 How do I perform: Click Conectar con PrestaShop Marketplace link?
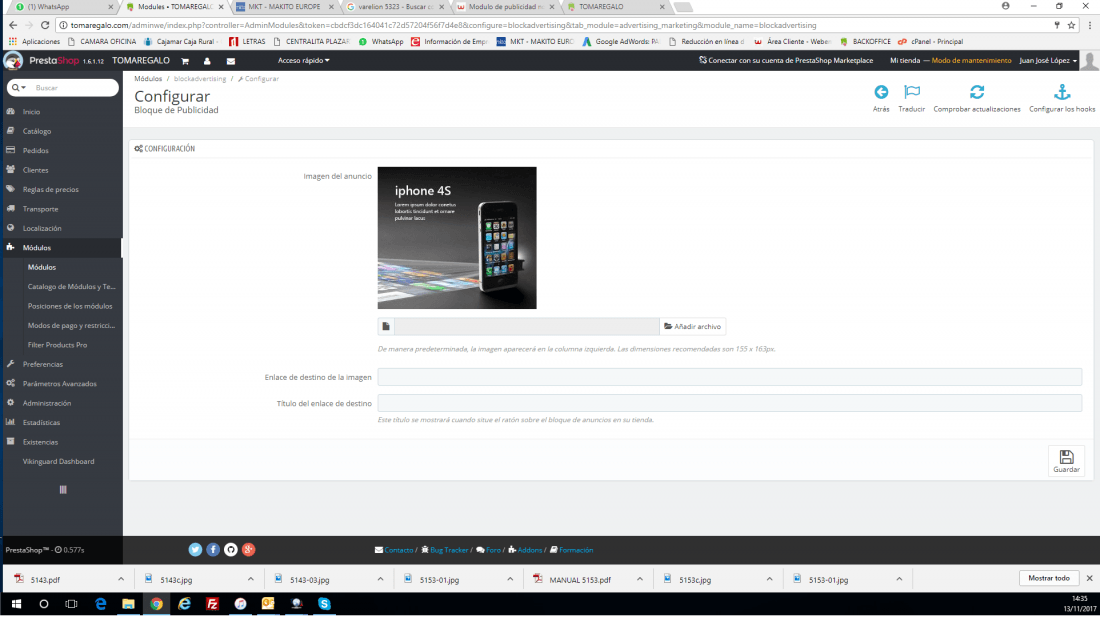[x=786, y=60]
